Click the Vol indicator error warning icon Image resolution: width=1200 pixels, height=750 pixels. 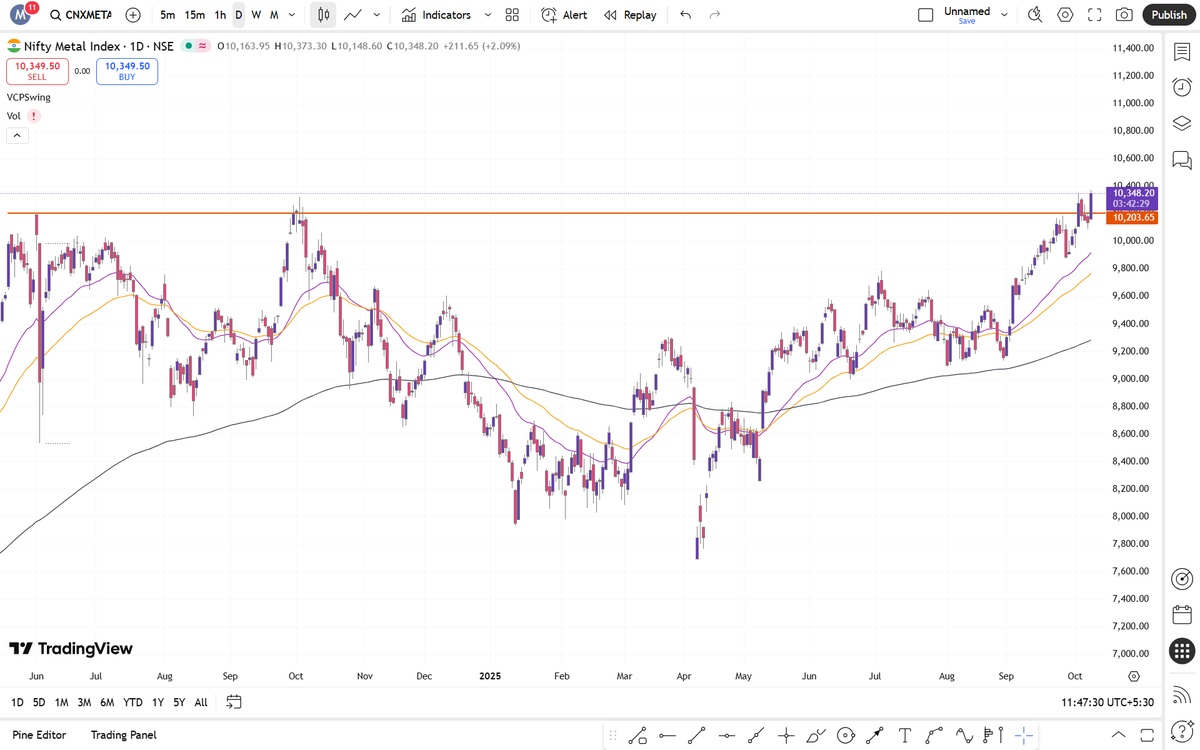coord(35,116)
